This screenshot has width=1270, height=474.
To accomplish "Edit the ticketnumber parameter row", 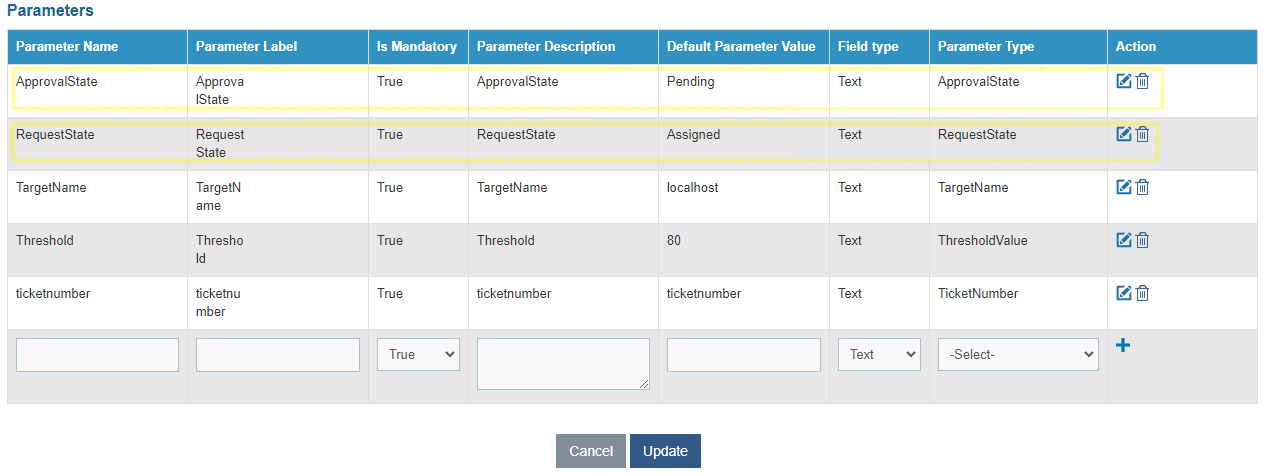I will point(1123,293).
